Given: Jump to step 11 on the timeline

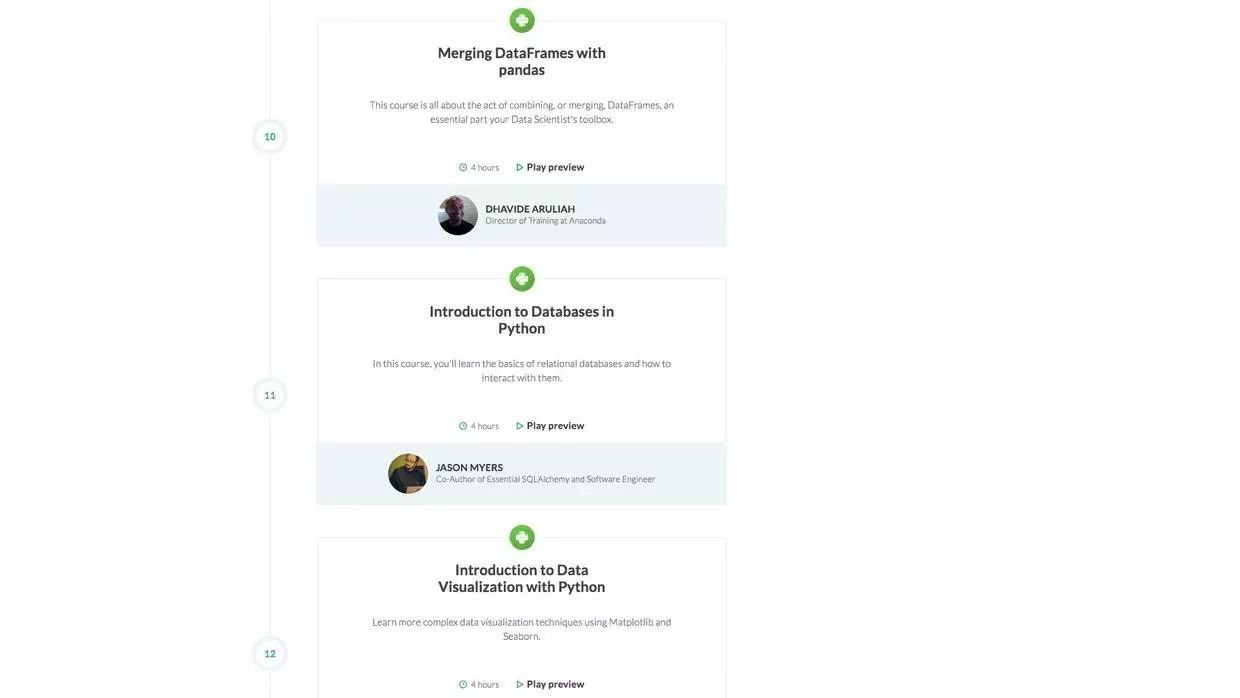Looking at the screenshot, I should pyautogui.click(x=270, y=395).
